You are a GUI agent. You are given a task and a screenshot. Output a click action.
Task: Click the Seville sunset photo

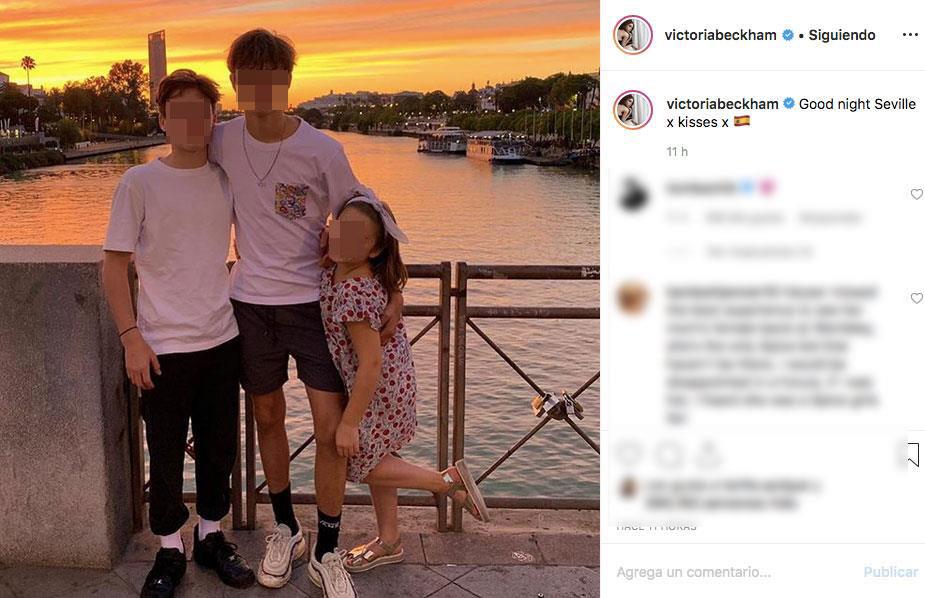click(300, 299)
